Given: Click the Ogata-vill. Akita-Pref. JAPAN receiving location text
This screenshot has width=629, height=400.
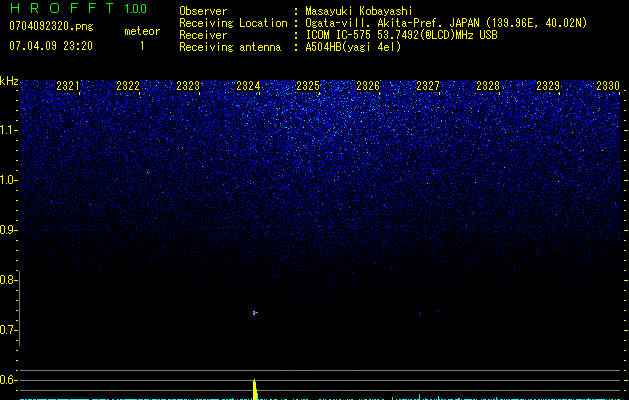Looking at the screenshot, I should point(446,23).
